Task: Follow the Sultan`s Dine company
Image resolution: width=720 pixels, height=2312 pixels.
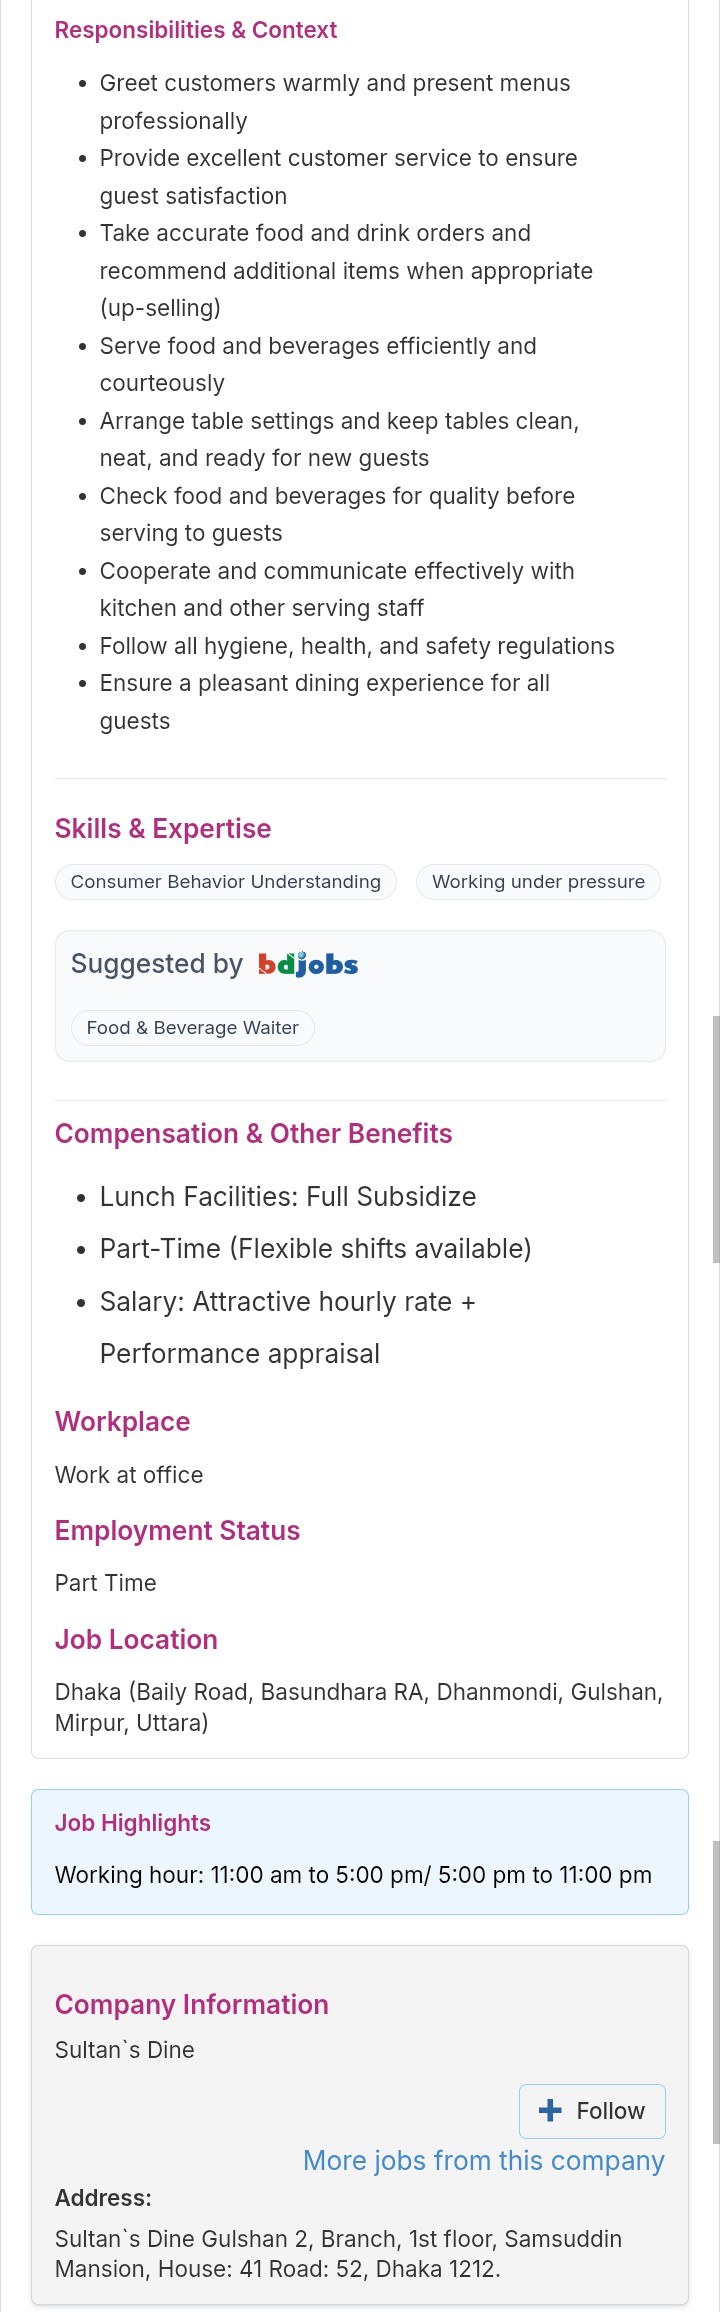Action: coord(592,2111)
